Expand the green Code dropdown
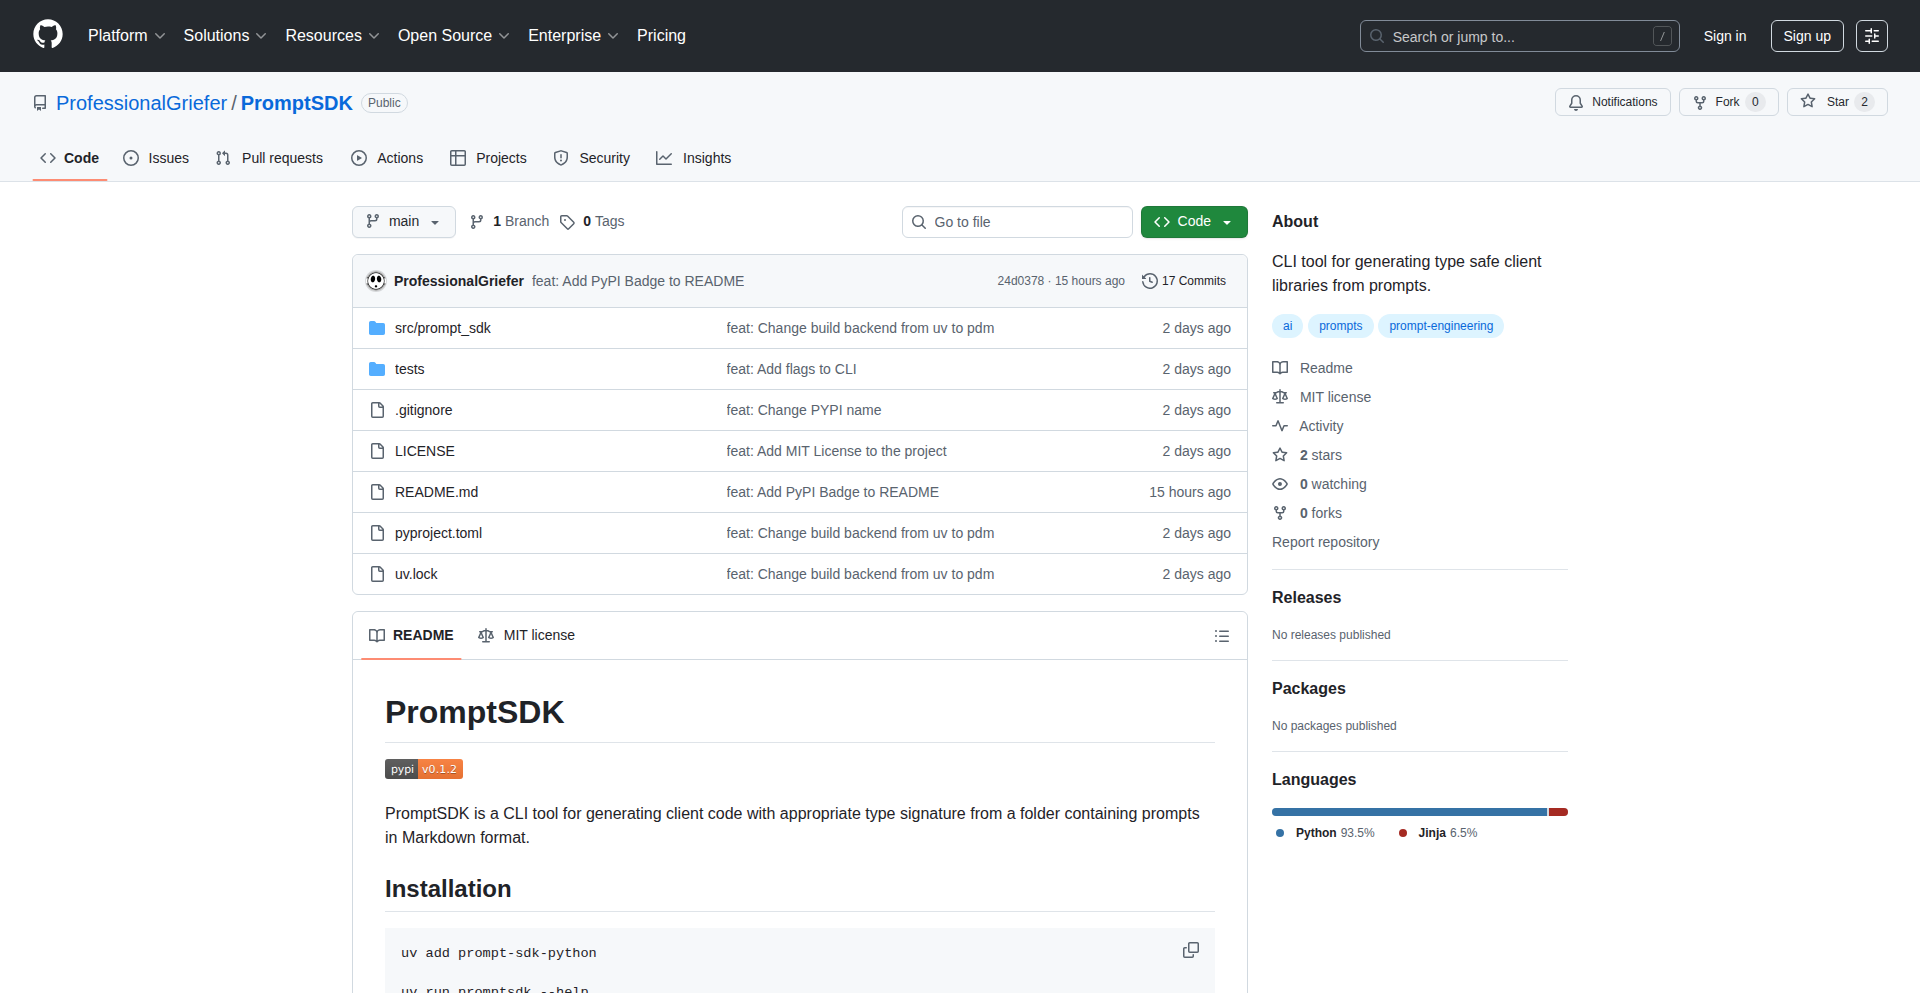Image resolution: width=1920 pixels, height=993 pixels. 1193,222
